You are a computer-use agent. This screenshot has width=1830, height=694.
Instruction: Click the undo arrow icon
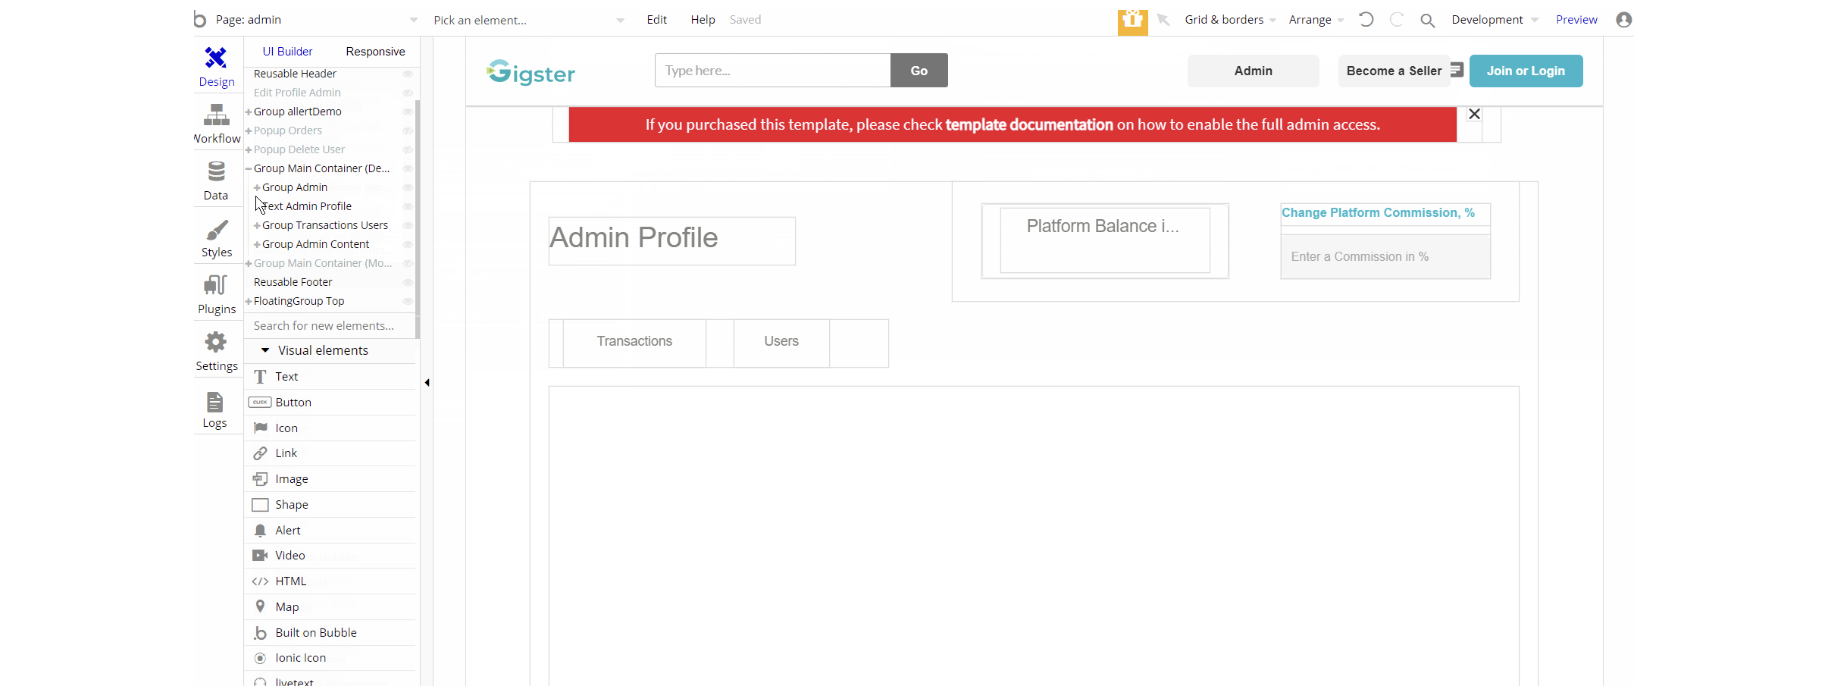click(1366, 19)
